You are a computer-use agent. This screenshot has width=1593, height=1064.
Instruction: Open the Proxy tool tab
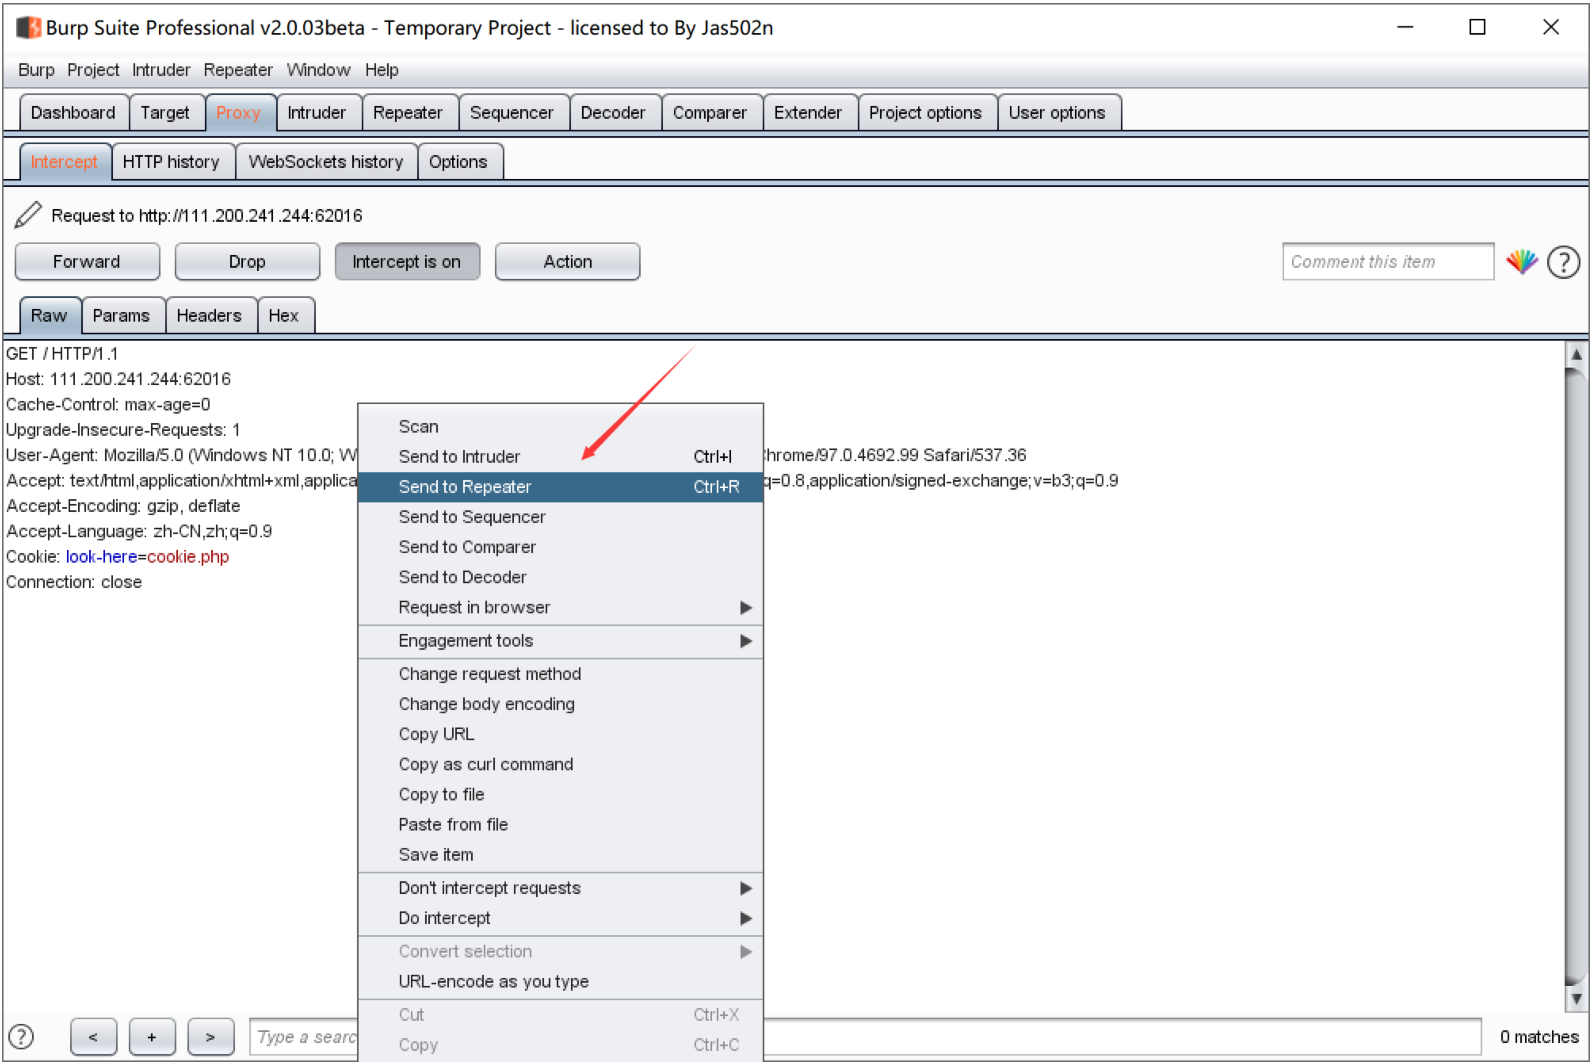pyautogui.click(x=238, y=113)
